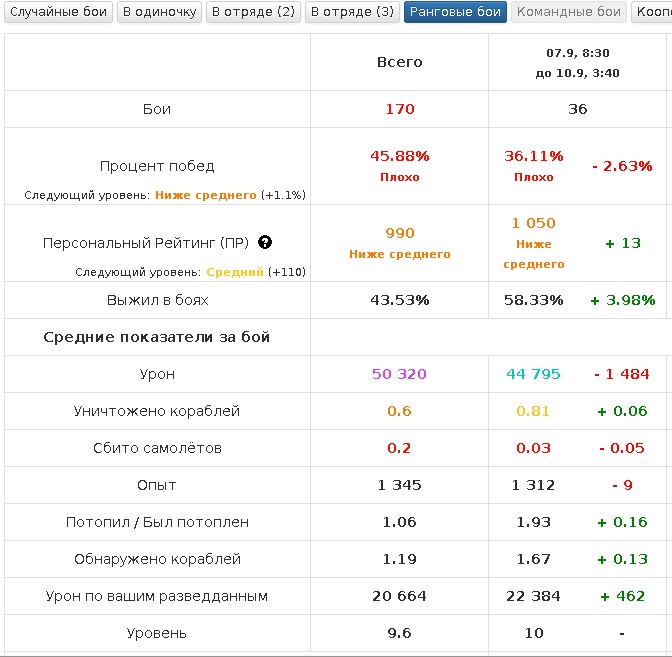Switch to the Командные бои tab
The width and height of the screenshot is (672, 657).
568,12
